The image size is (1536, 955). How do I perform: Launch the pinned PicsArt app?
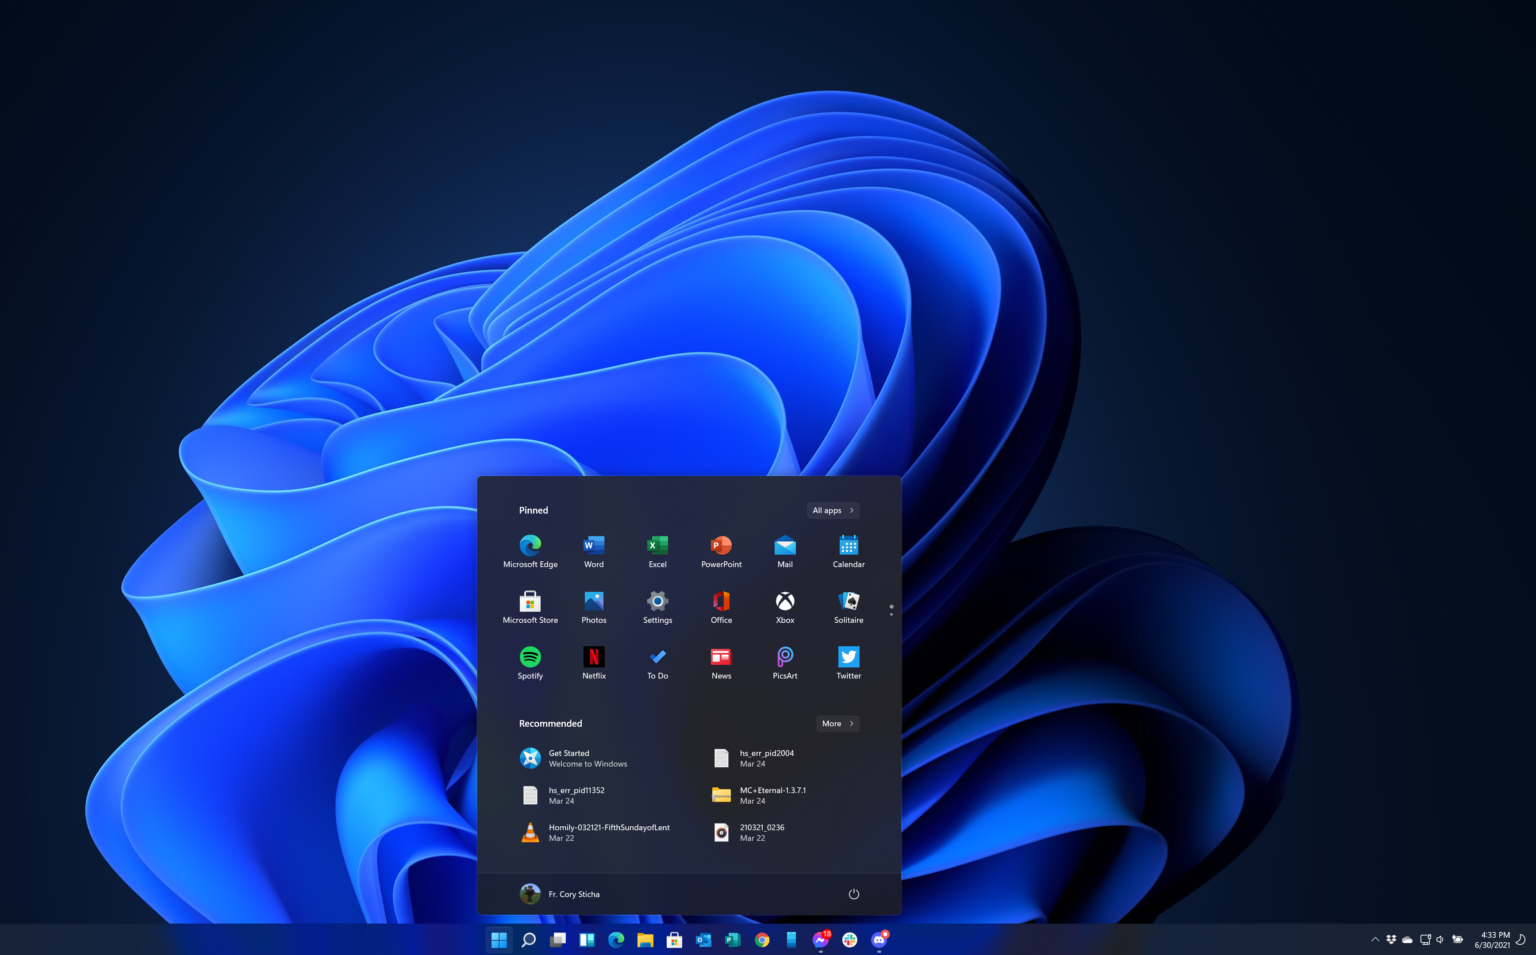point(785,663)
